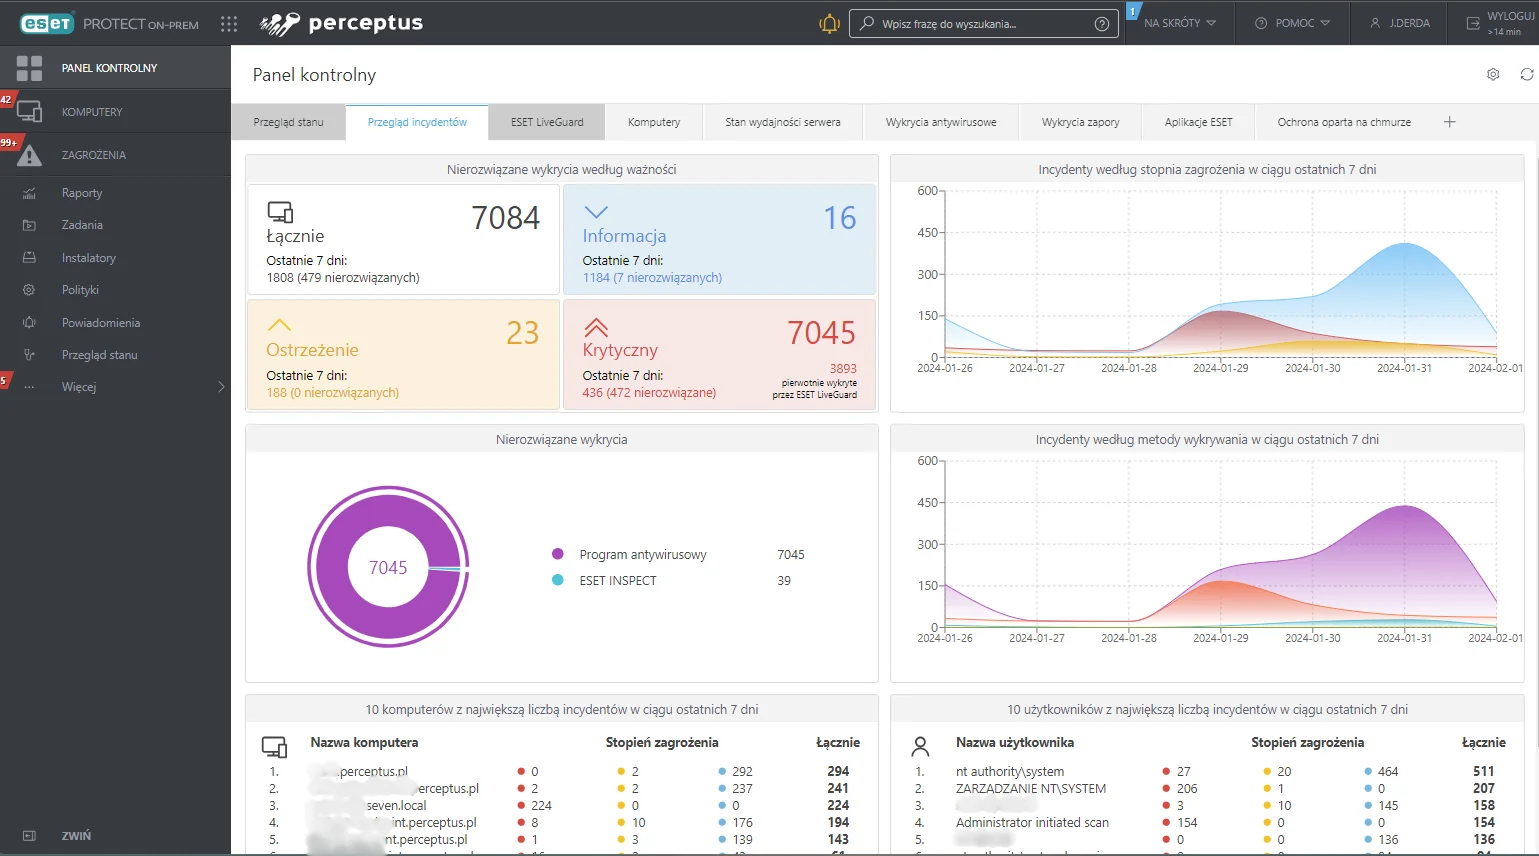Refresh the dashboard with refresh icon
Image resolution: width=1539 pixels, height=856 pixels.
[1526, 75]
